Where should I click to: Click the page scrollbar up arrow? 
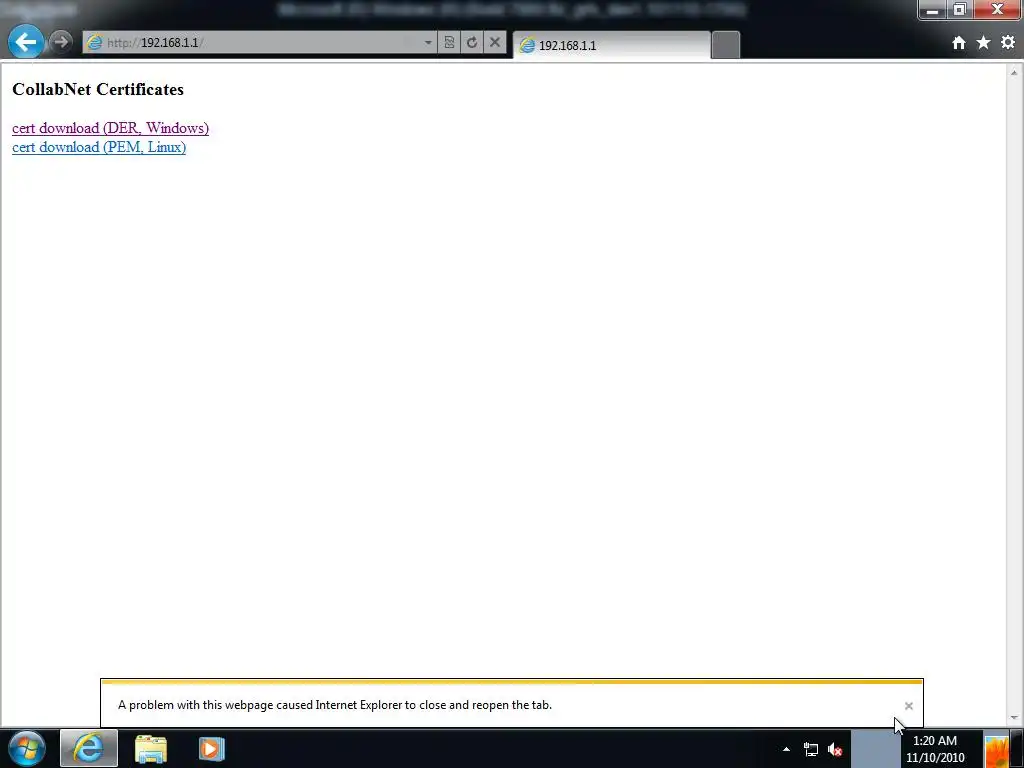click(1014, 72)
